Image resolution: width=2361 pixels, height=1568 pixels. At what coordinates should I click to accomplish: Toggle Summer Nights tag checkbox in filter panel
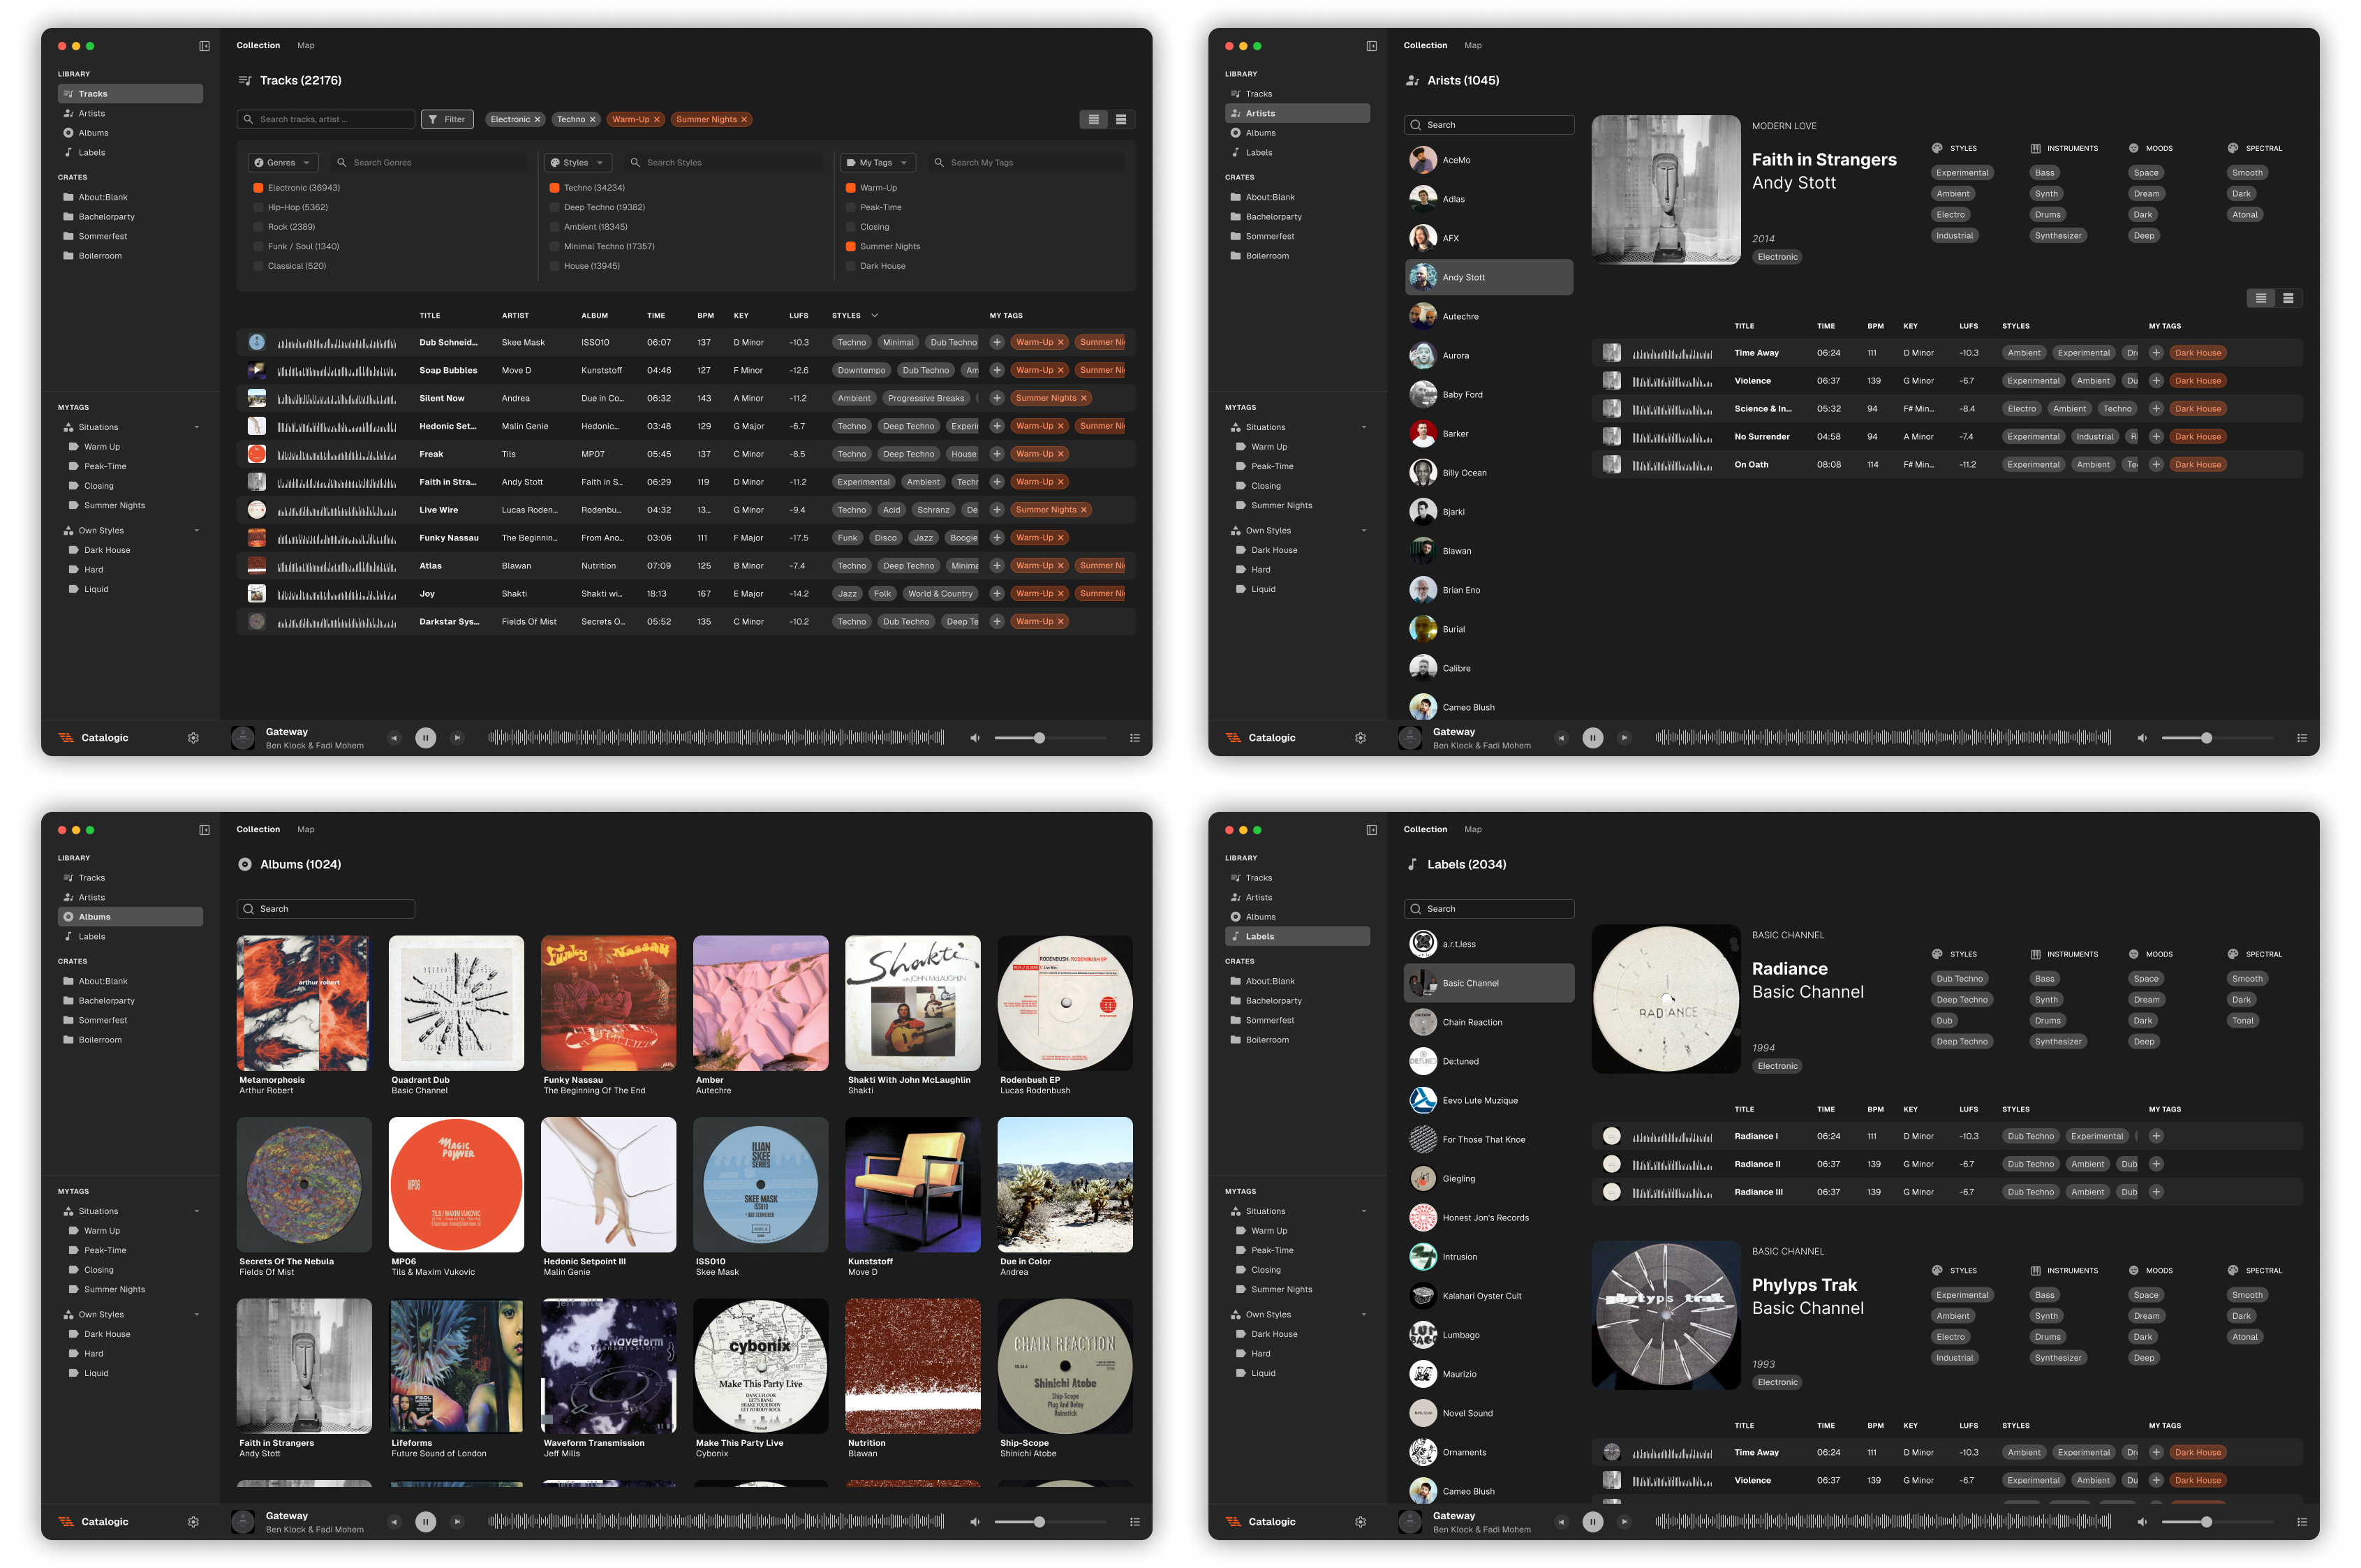pyautogui.click(x=850, y=246)
